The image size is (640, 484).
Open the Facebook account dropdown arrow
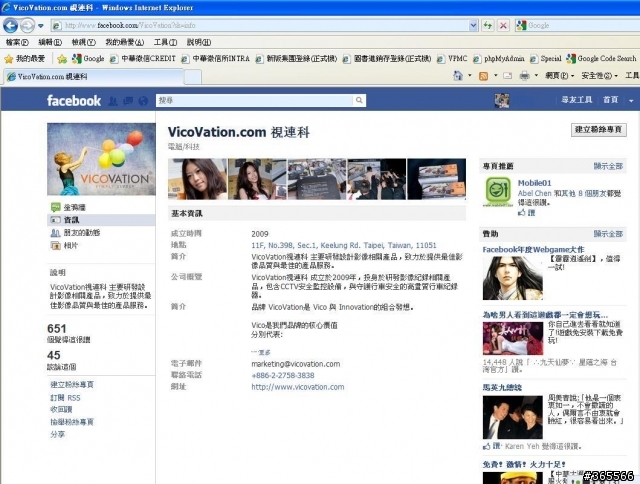point(631,100)
